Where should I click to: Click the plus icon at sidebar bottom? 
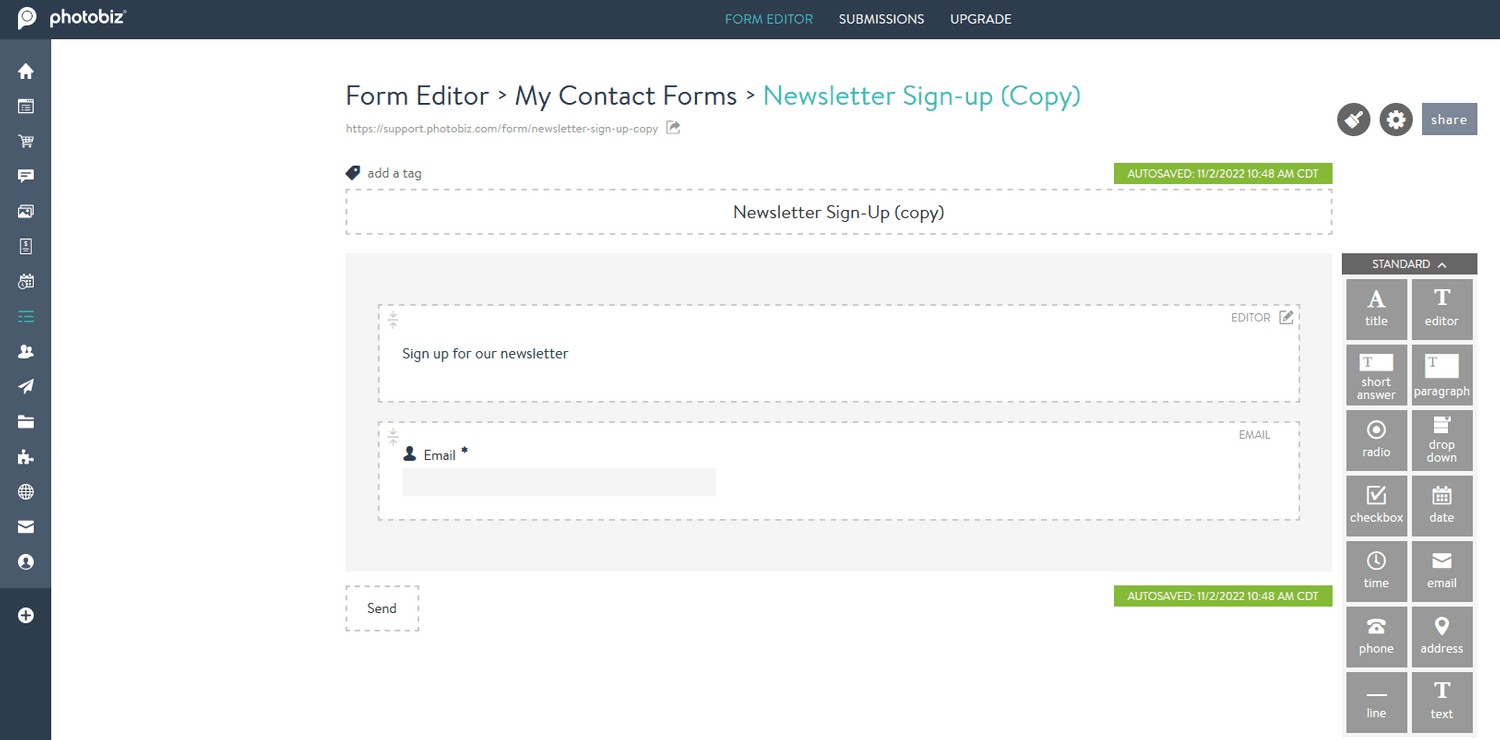pyautogui.click(x=25, y=615)
